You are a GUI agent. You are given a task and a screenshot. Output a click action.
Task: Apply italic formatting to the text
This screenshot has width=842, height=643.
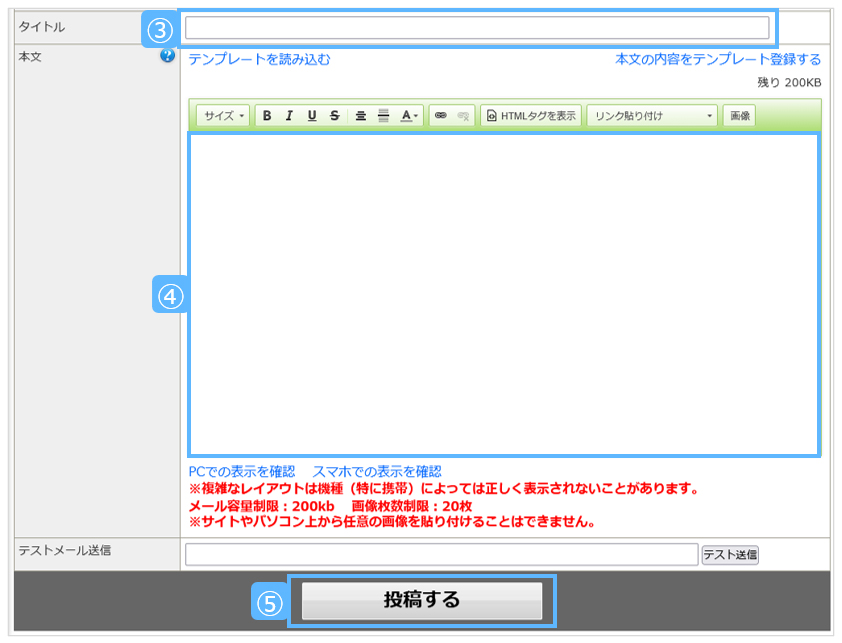point(289,116)
